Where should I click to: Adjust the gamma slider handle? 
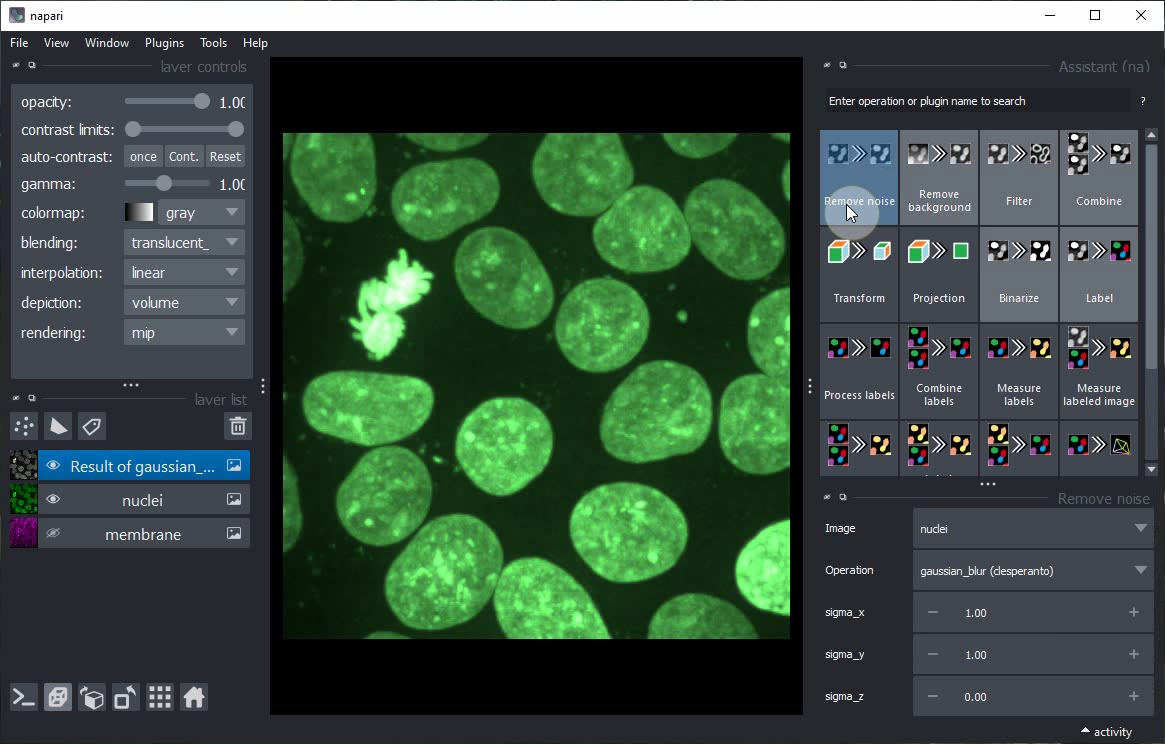coord(164,184)
